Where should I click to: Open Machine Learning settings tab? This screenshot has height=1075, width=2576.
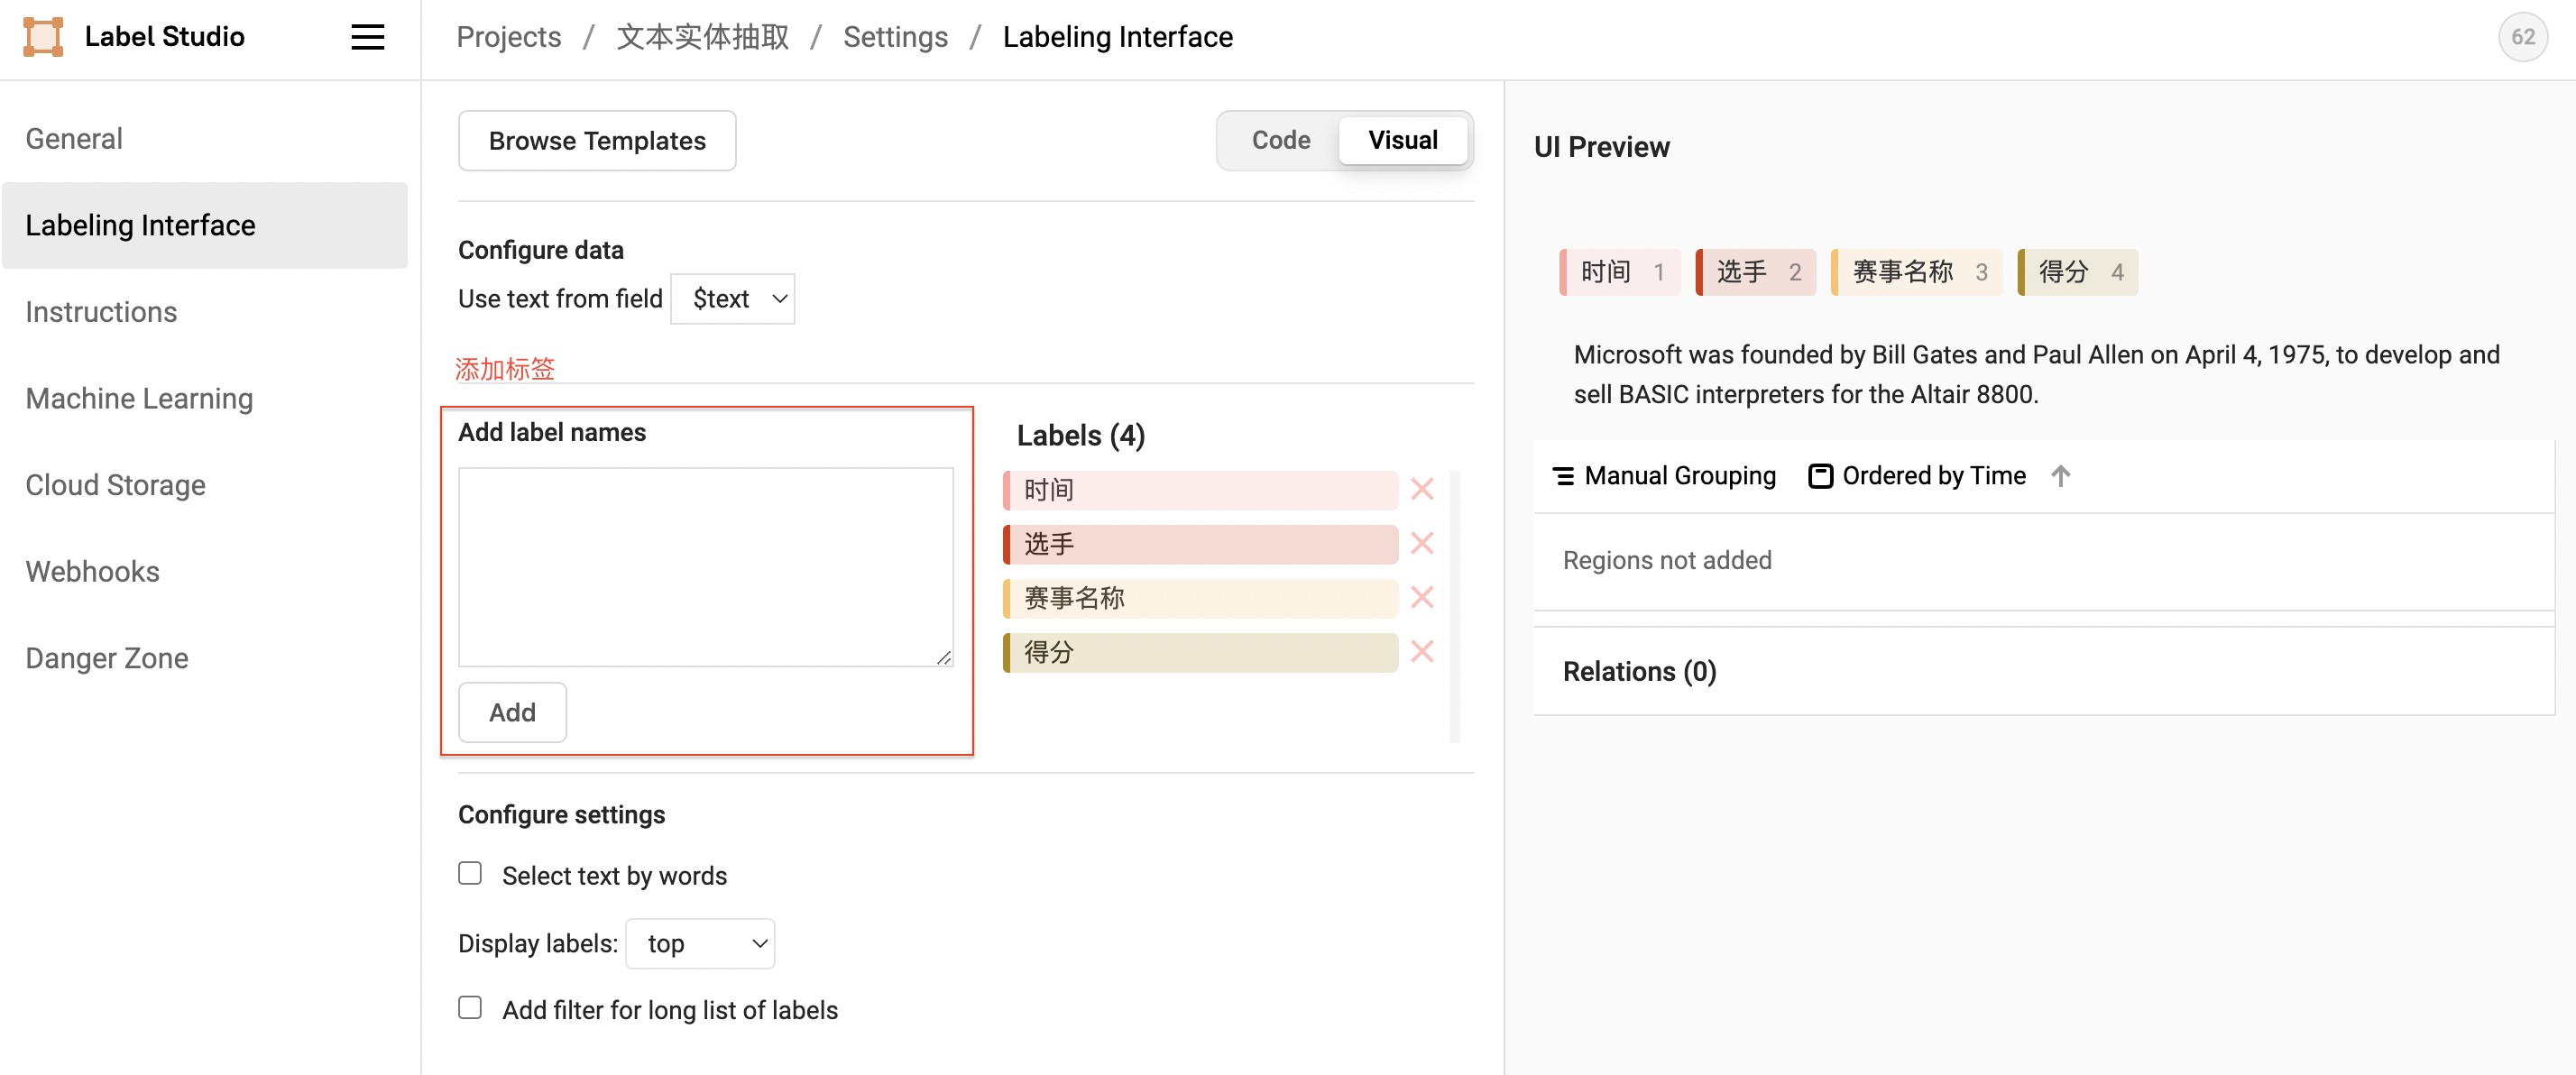pyautogui.click(x=139, y=398)
